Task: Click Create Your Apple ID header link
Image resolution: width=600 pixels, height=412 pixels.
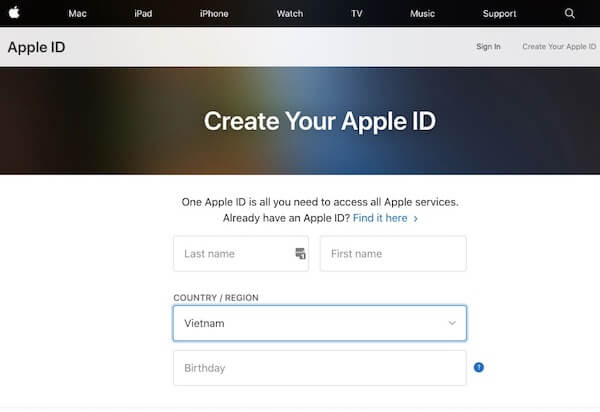Action: click(x=559, y=47)
